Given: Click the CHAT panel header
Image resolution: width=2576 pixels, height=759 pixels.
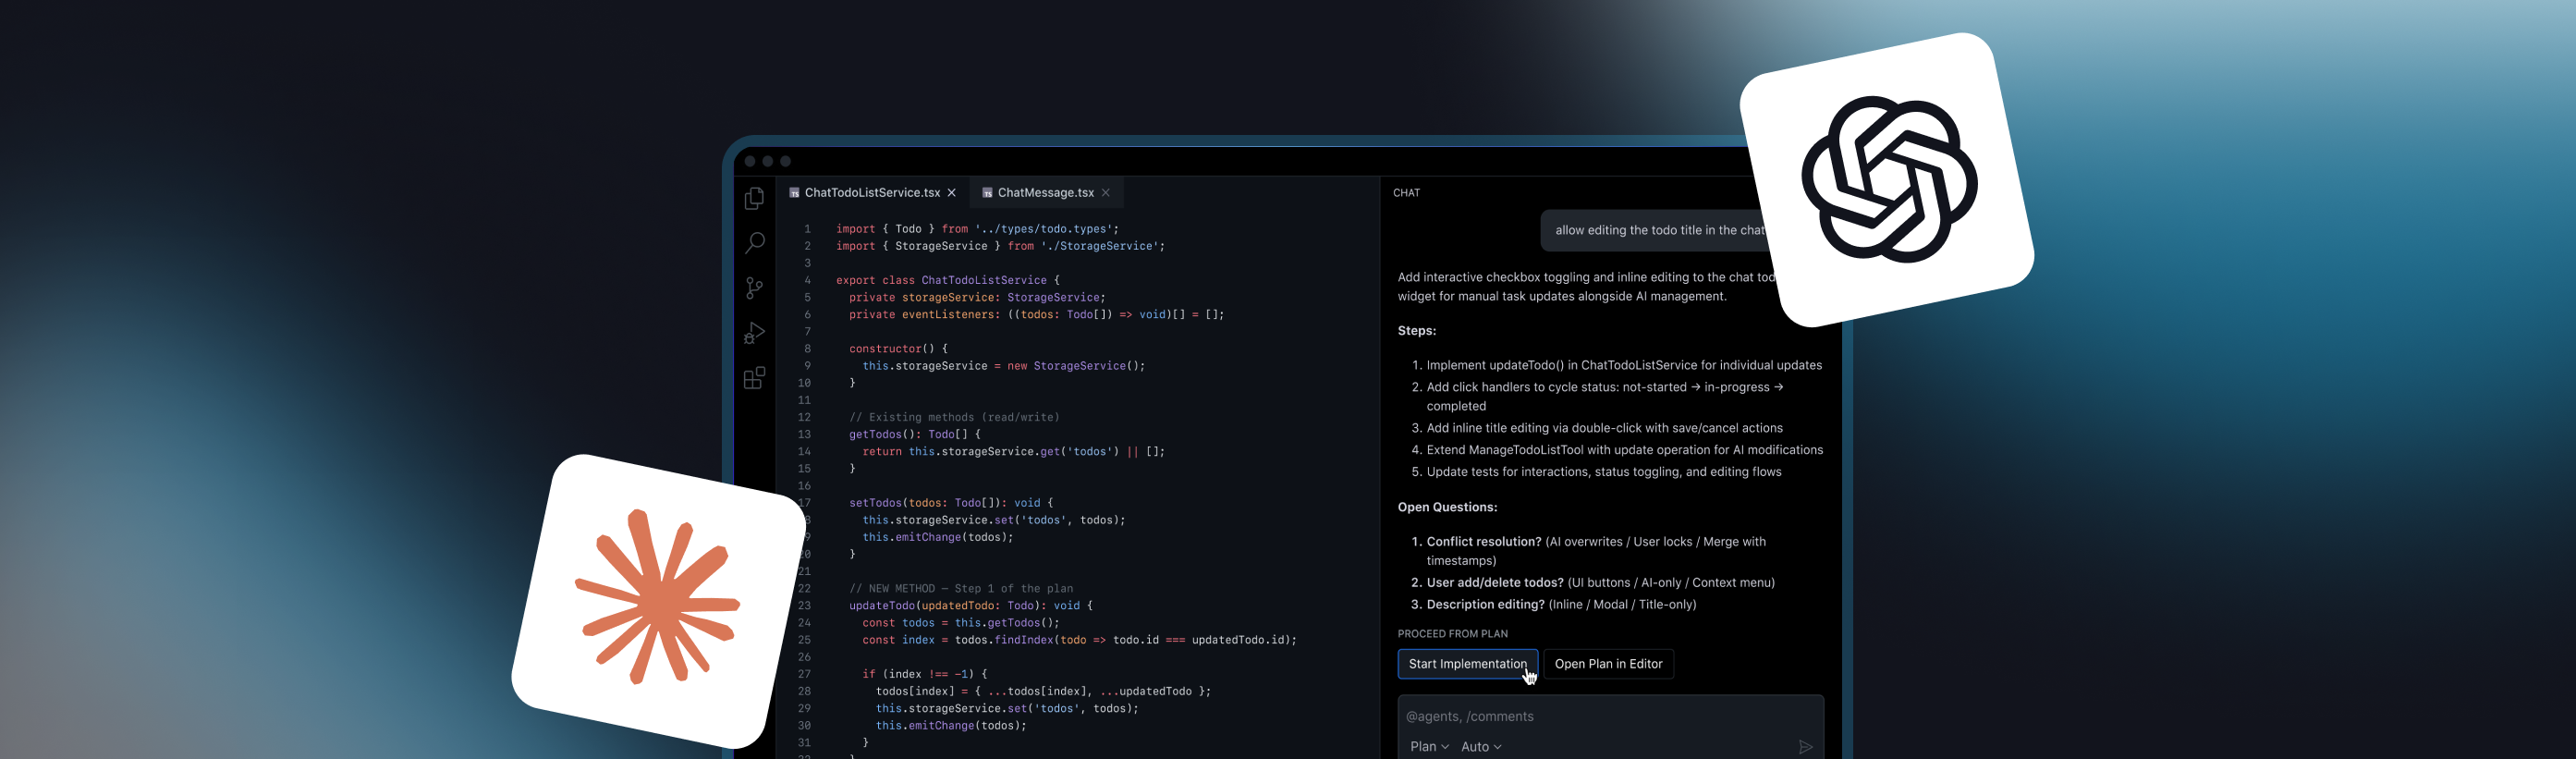Looking at the screenshot, I should click(x=1406, y=193).
